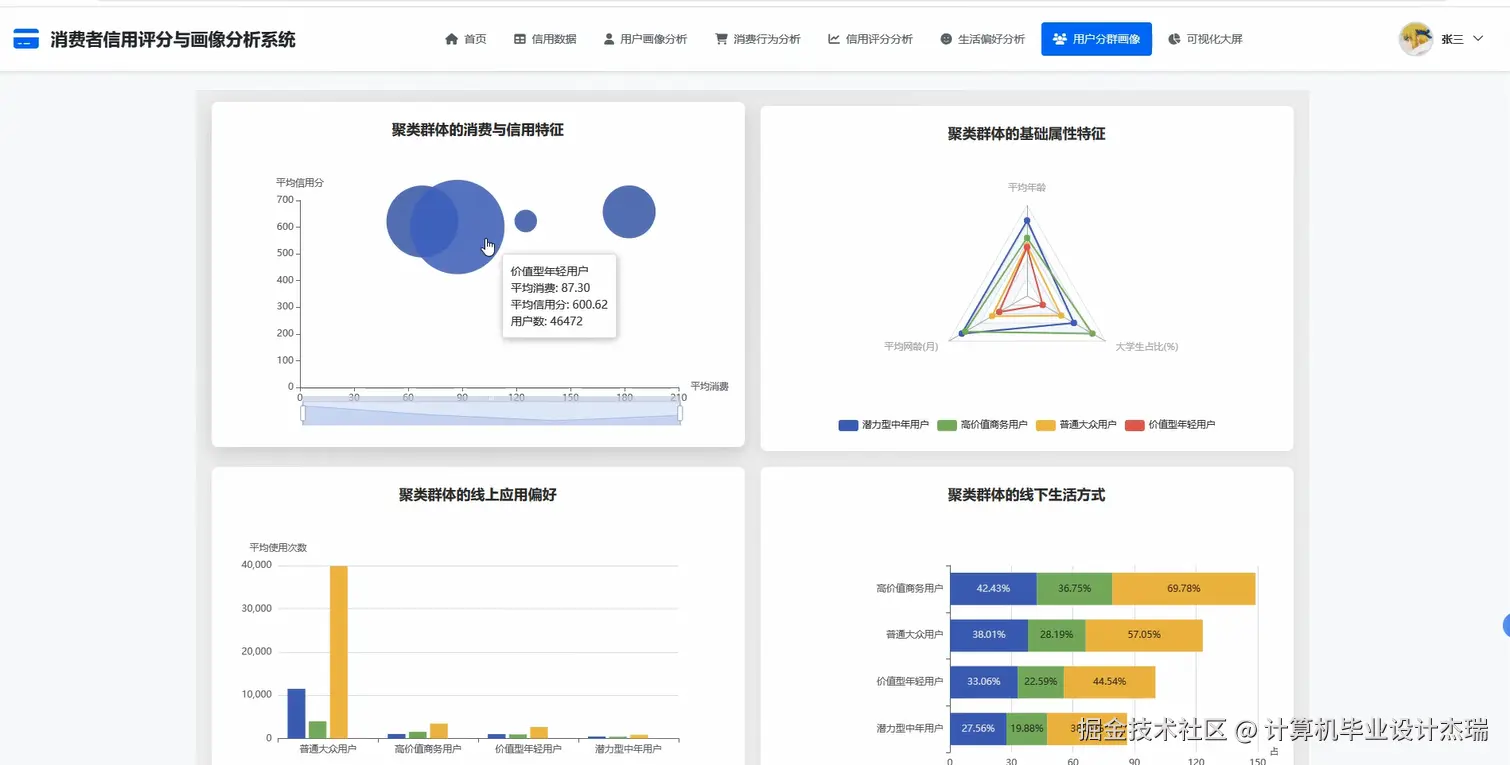Viewport: 1510px width, 765px height.
Task: Click the 57.05% yellow bar segment
Action: click(1144, 635)
